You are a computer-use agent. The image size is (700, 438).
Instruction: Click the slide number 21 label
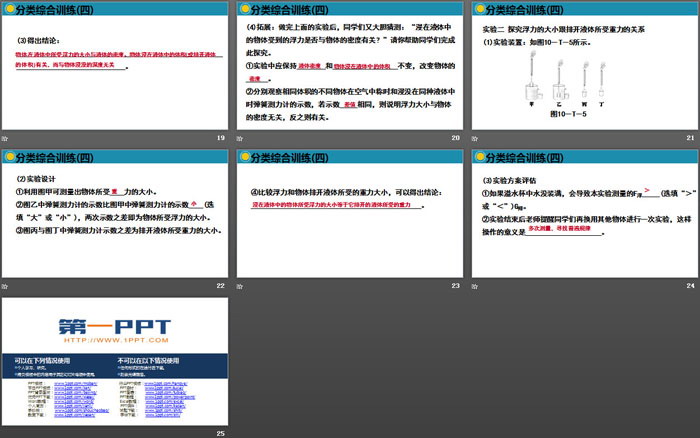(x=686, y=137)
